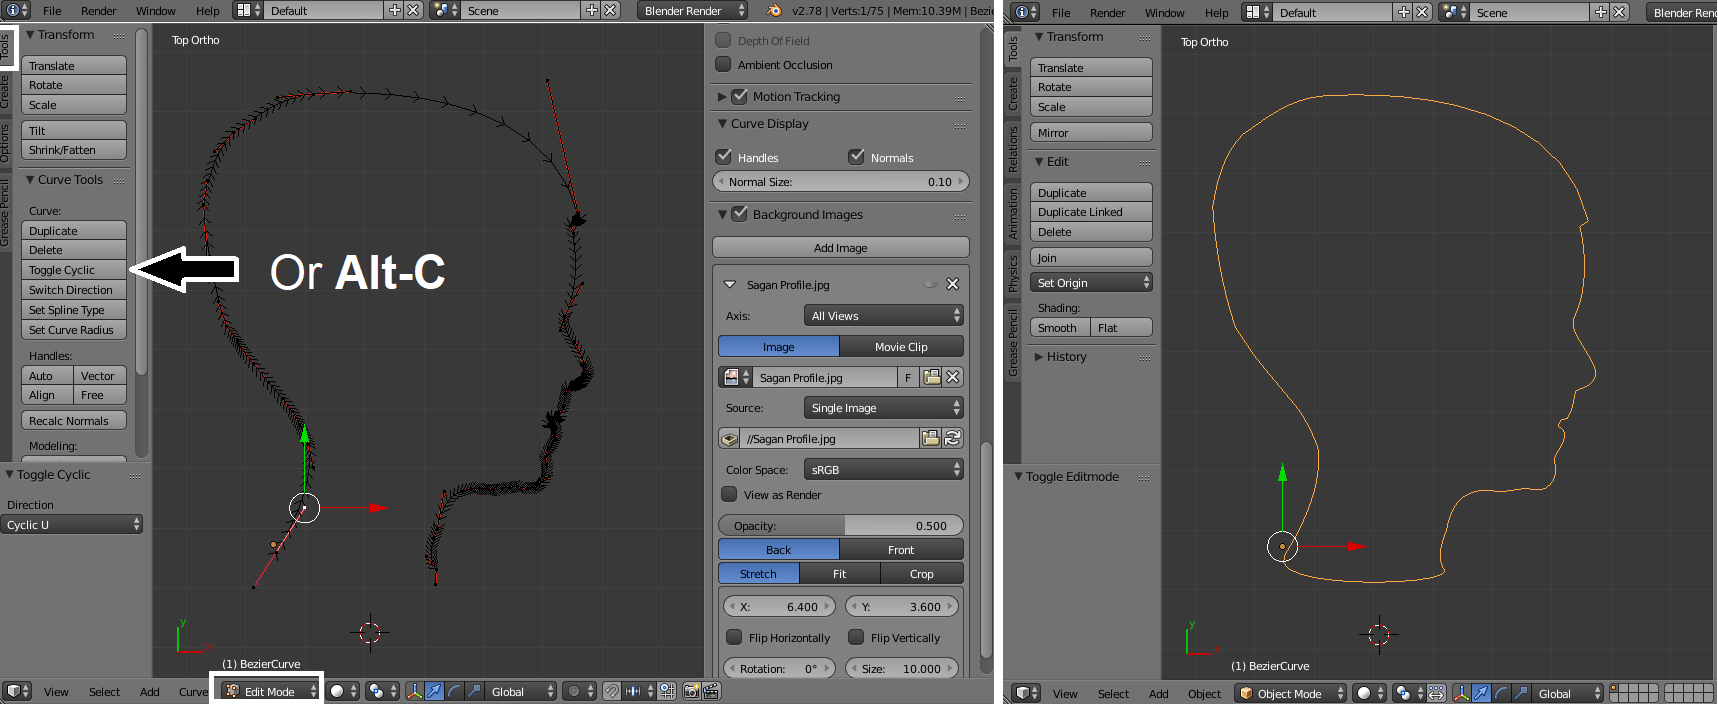This screenshot has height=704, width=1718.
Task: Enable the Depth Of Field checkbox
Action: pyautogui.click(x=724, y=40)
